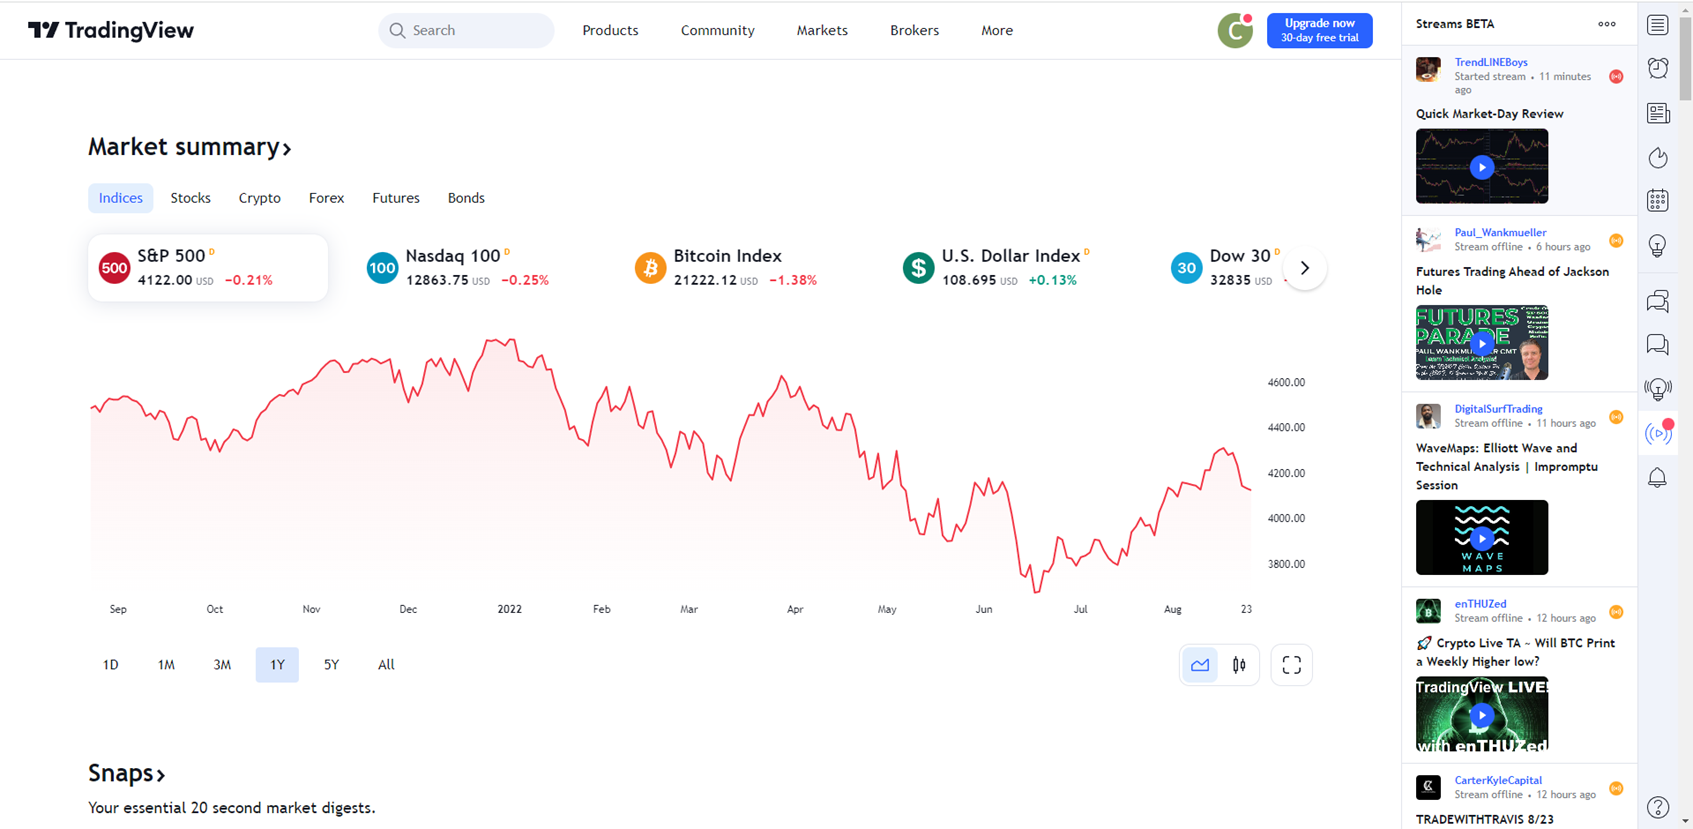
Task: Set chart range to 1M
Action: [166, 665]
